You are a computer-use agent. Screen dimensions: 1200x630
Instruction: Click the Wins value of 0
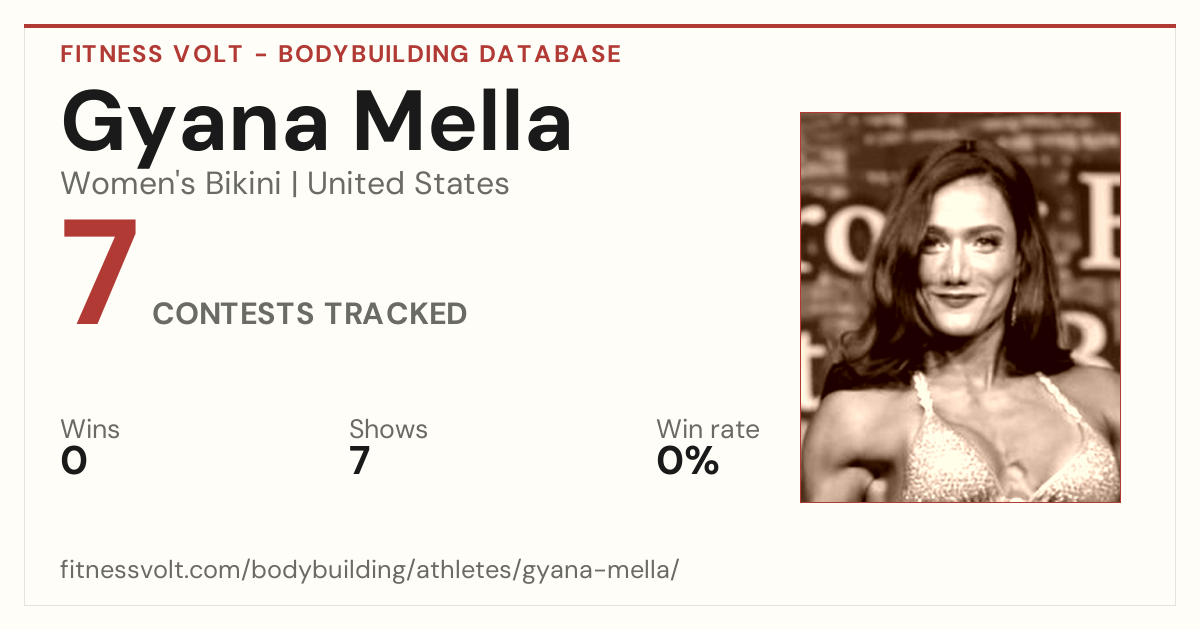tap(74, 461)
